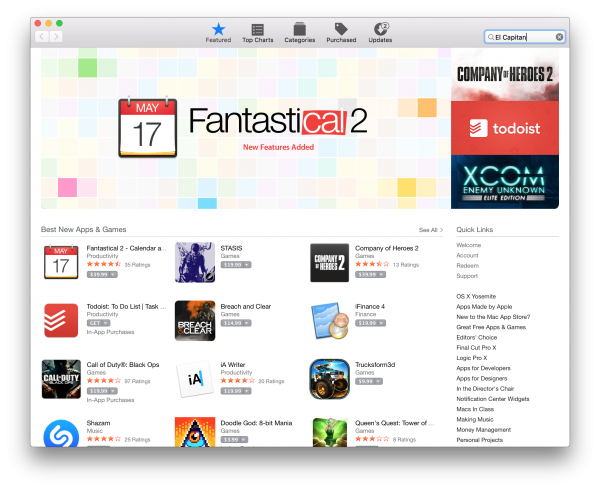Go forward with the right arrow button

pos(56,37)
